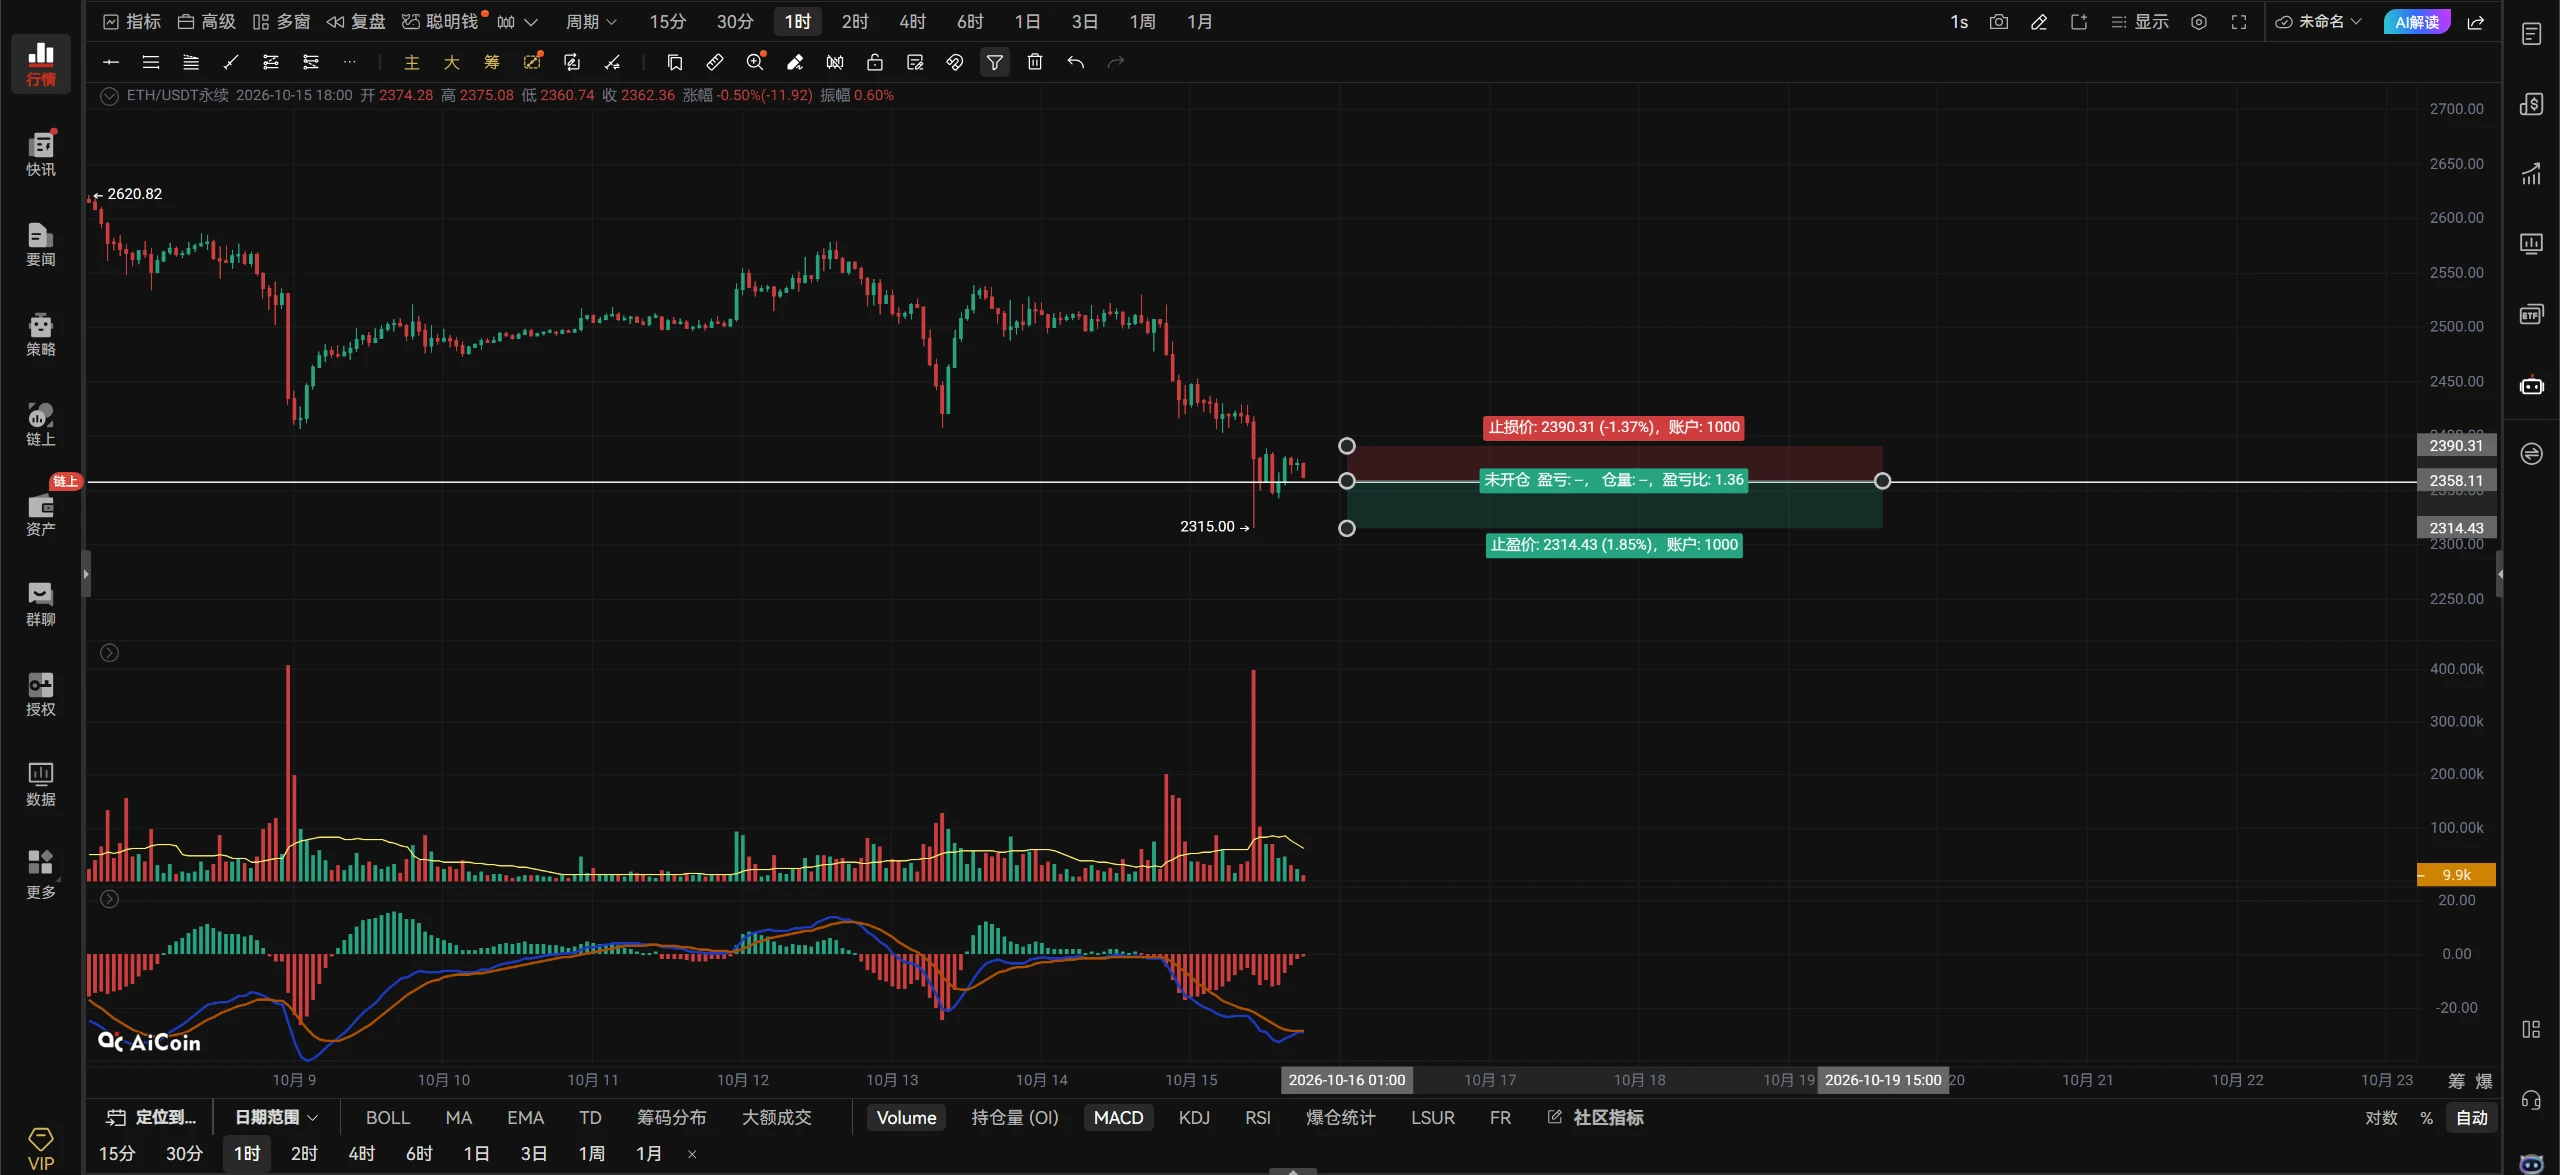The image size is (2560, 1175).
Task: Collapse the MACD panel expander
Action: tap(110, 899)
